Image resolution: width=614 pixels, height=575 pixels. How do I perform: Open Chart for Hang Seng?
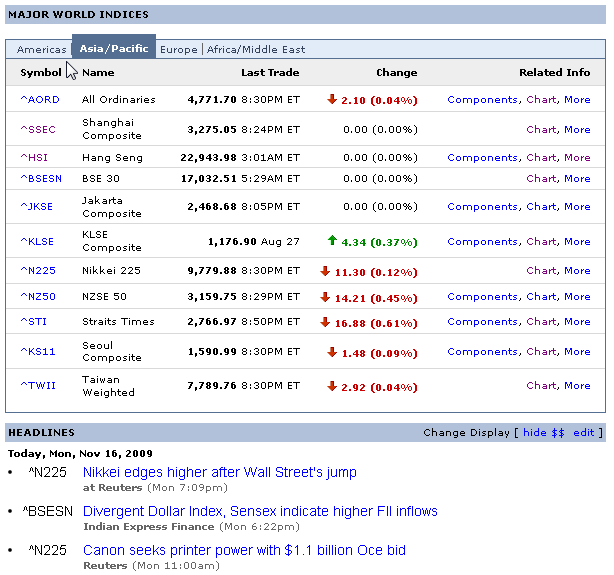click(541, 158)
